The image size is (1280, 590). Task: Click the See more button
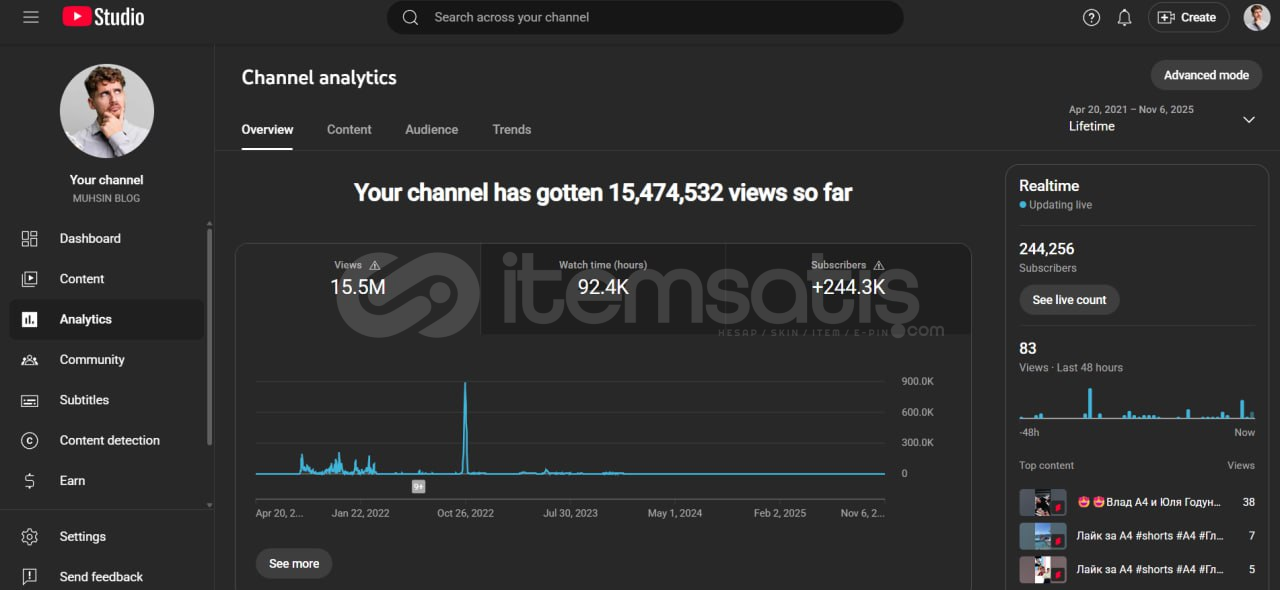coord(293,564)
